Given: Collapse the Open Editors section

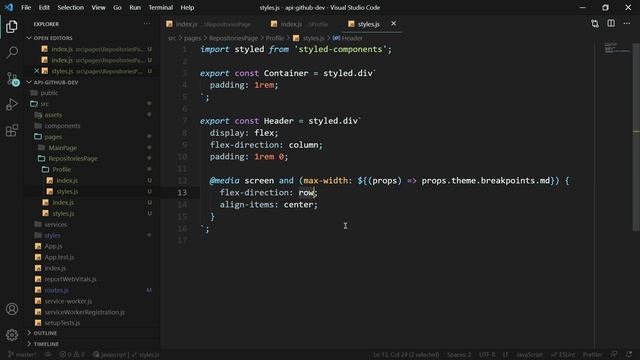Looking at the screenshot, I should 53,38.
